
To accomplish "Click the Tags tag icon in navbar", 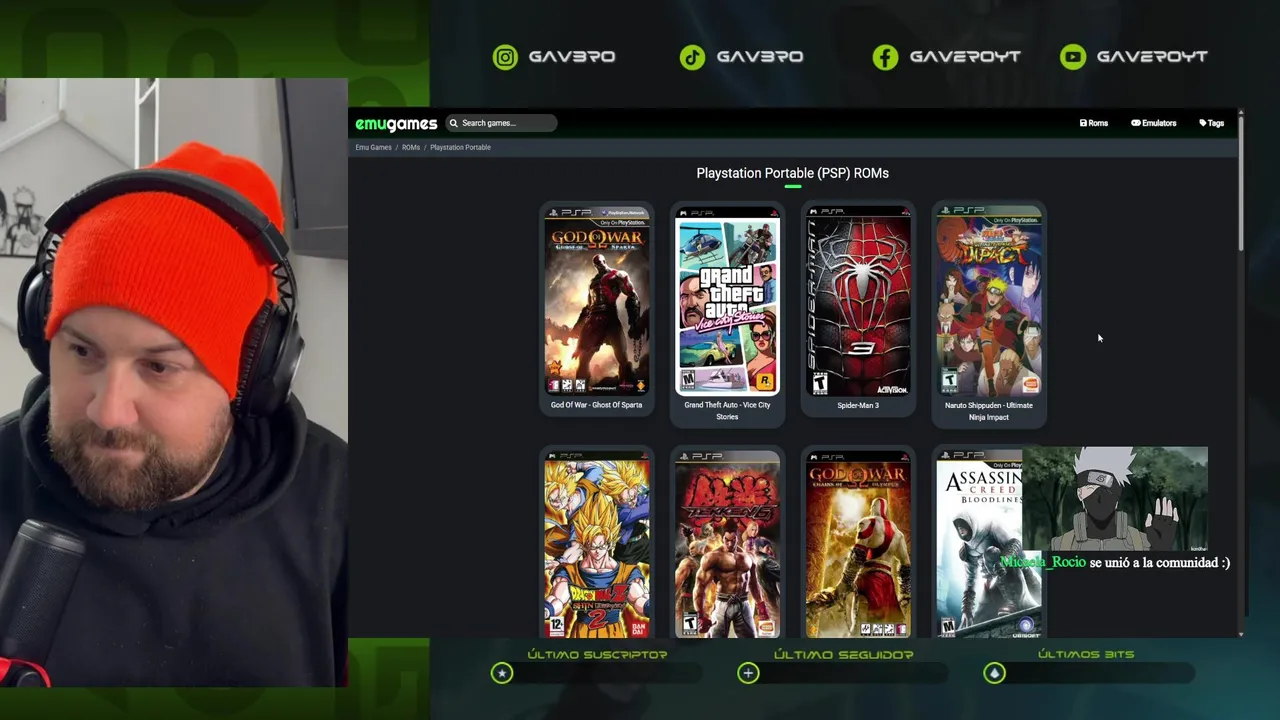I will click(1203, 123).
